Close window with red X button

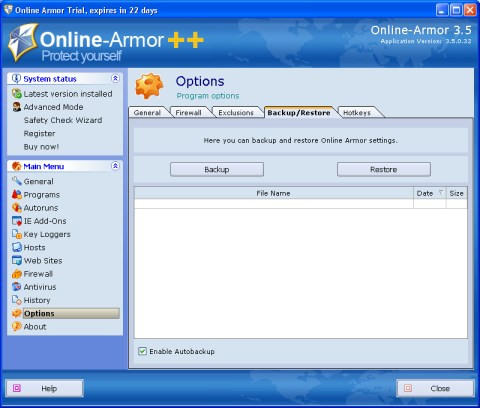pos(470,10)
